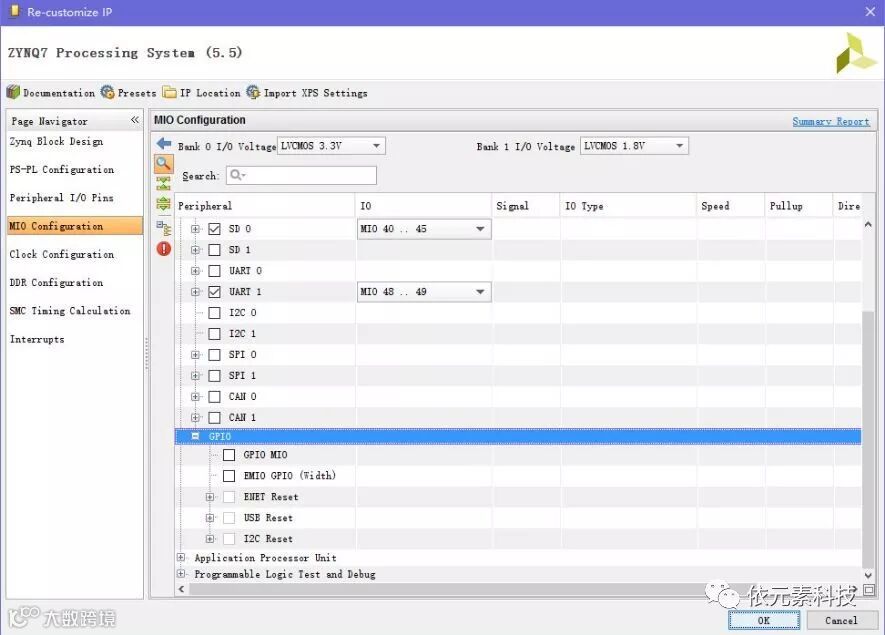Open the Summary Report link
885x635 pixels.
click(x=831, y=121)
